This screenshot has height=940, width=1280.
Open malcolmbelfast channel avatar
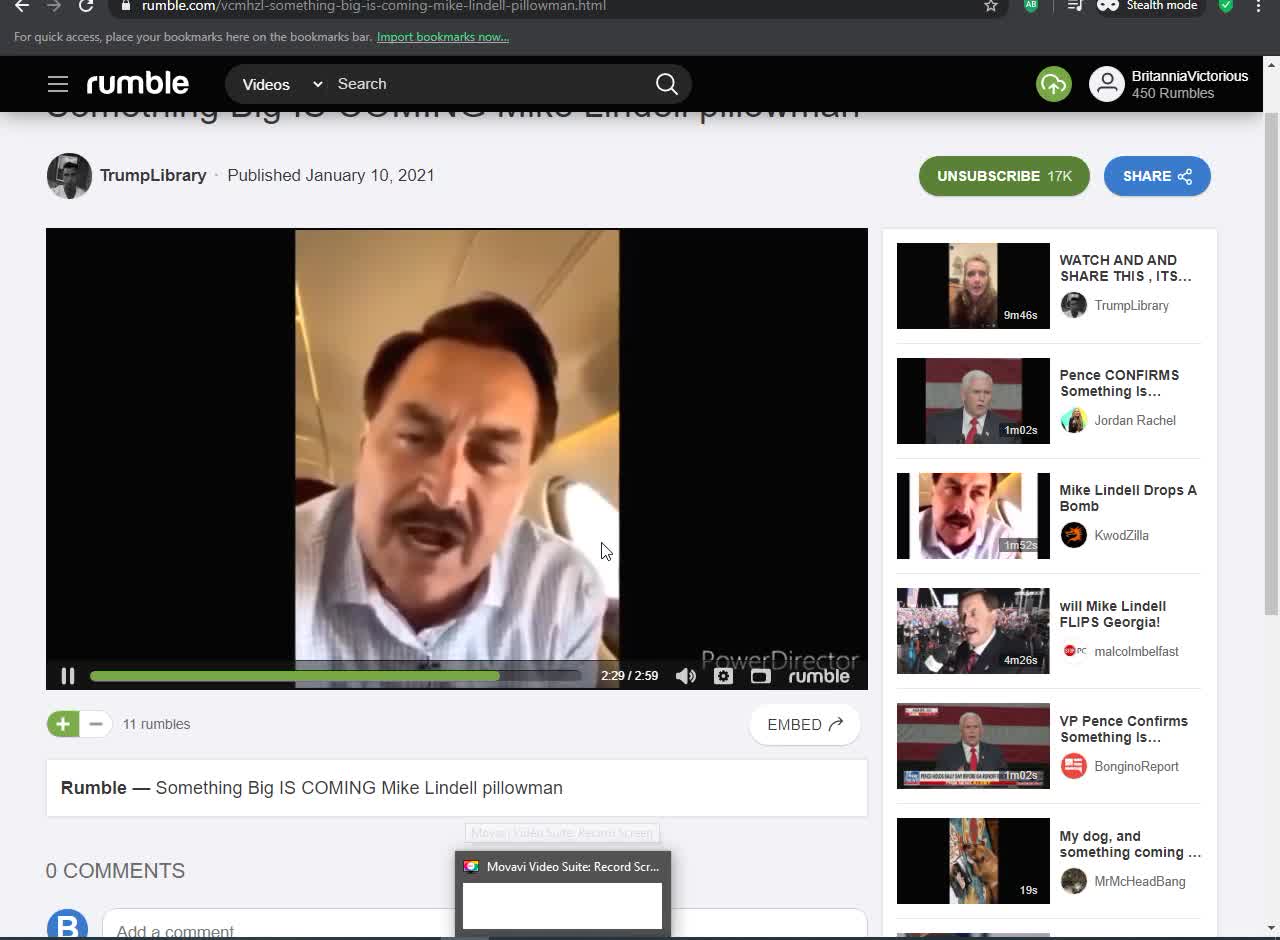tap(1073, 651)
